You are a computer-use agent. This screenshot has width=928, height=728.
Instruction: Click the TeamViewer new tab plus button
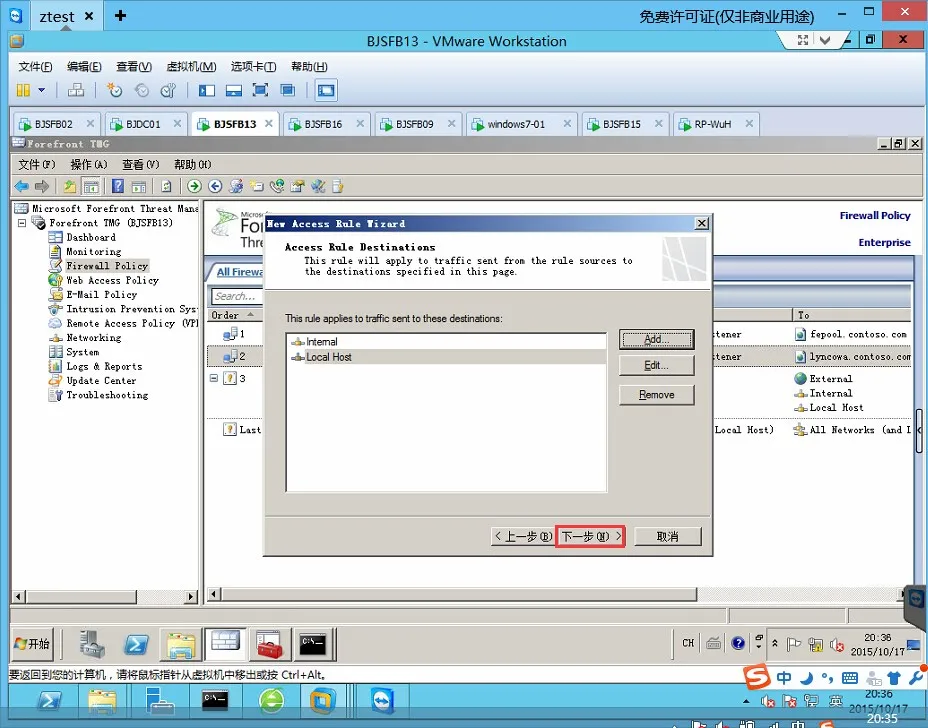pos(120,15)
